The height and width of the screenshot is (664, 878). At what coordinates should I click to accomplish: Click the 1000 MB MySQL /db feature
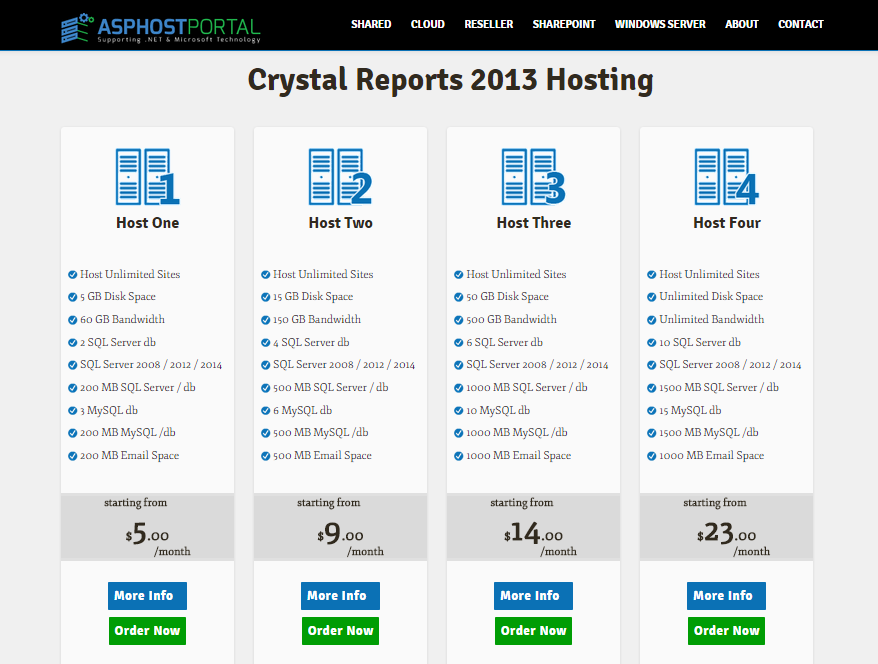point(517,433)
